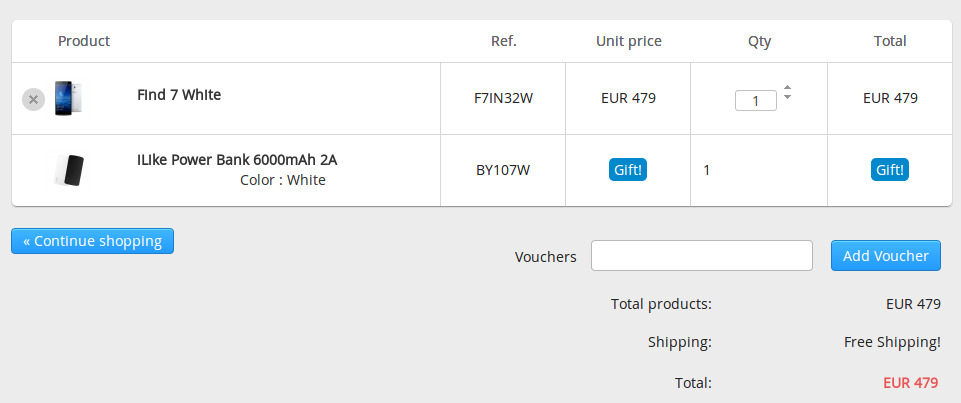The height and width of the screenshot is (403, 961).
Task: Click the Ref. column header
Action: click(x=503, y=41)
